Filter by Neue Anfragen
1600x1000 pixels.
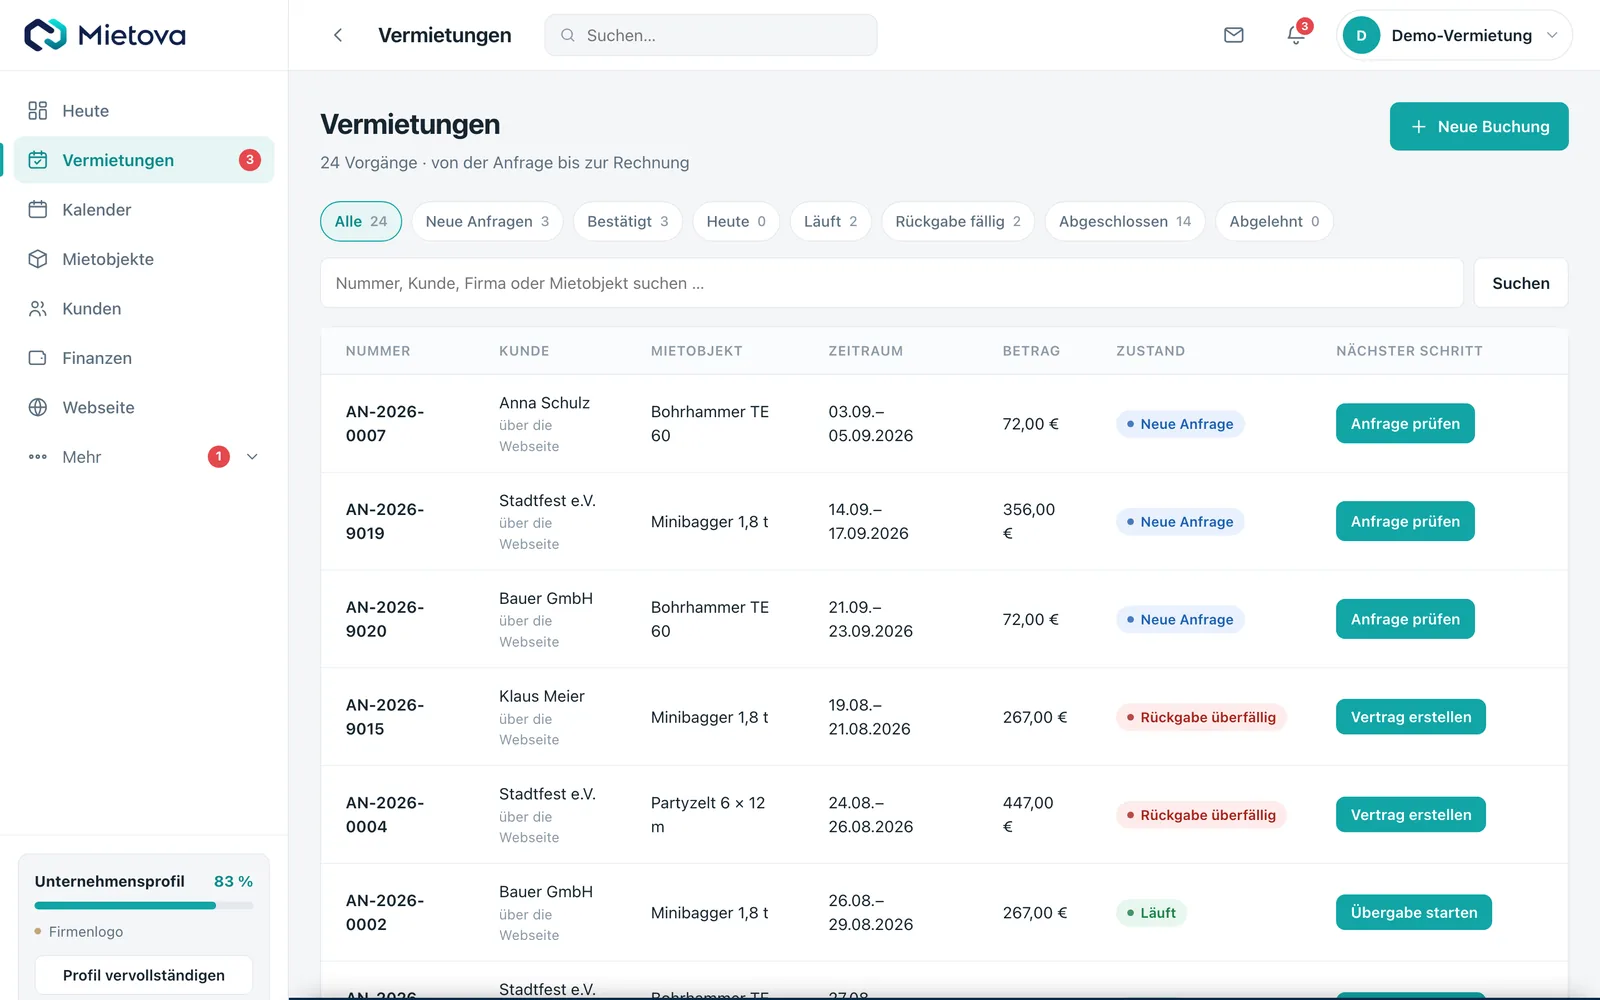coord(487,222)
